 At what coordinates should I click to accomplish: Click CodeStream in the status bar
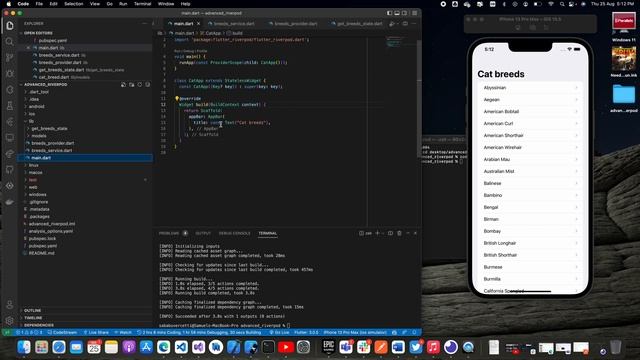click(x=62, y=332)
